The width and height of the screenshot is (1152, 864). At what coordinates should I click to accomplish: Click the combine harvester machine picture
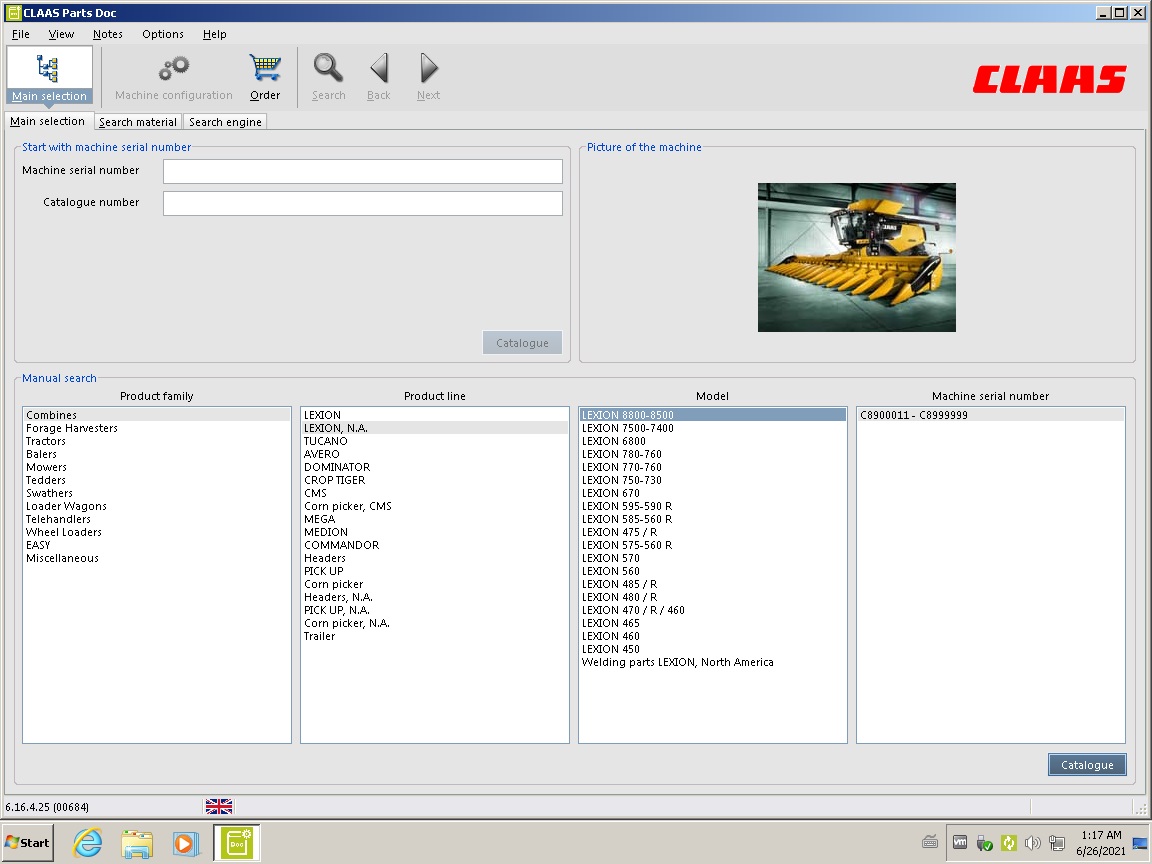pyautogui.click(x=857, y=257)
